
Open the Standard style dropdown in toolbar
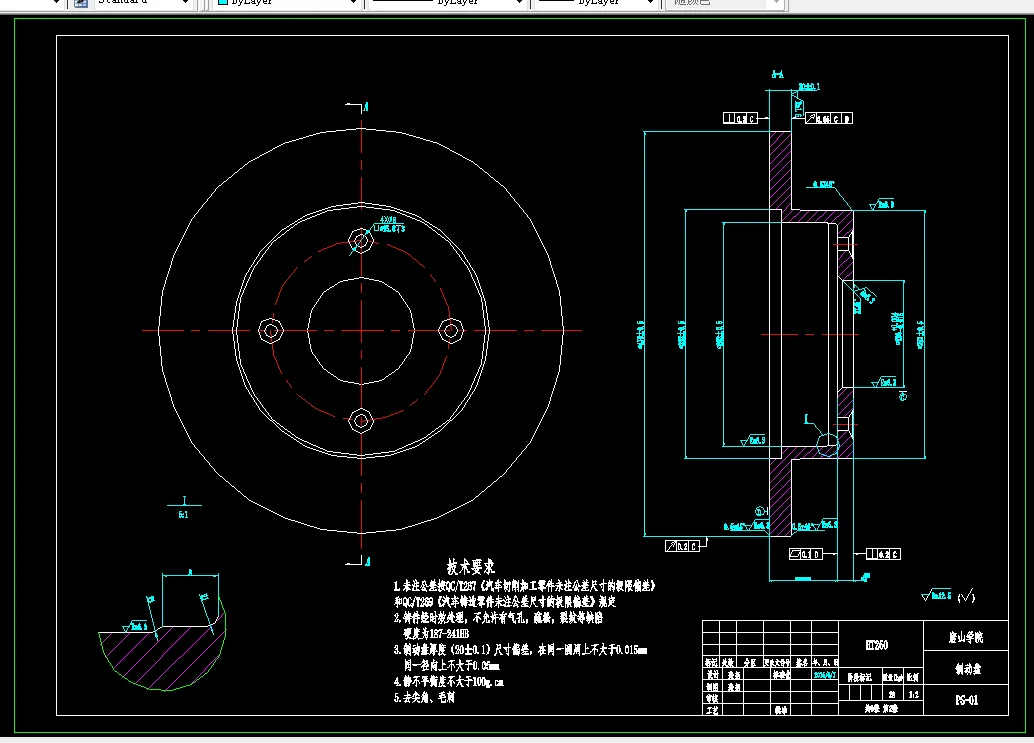coord(142,3)
